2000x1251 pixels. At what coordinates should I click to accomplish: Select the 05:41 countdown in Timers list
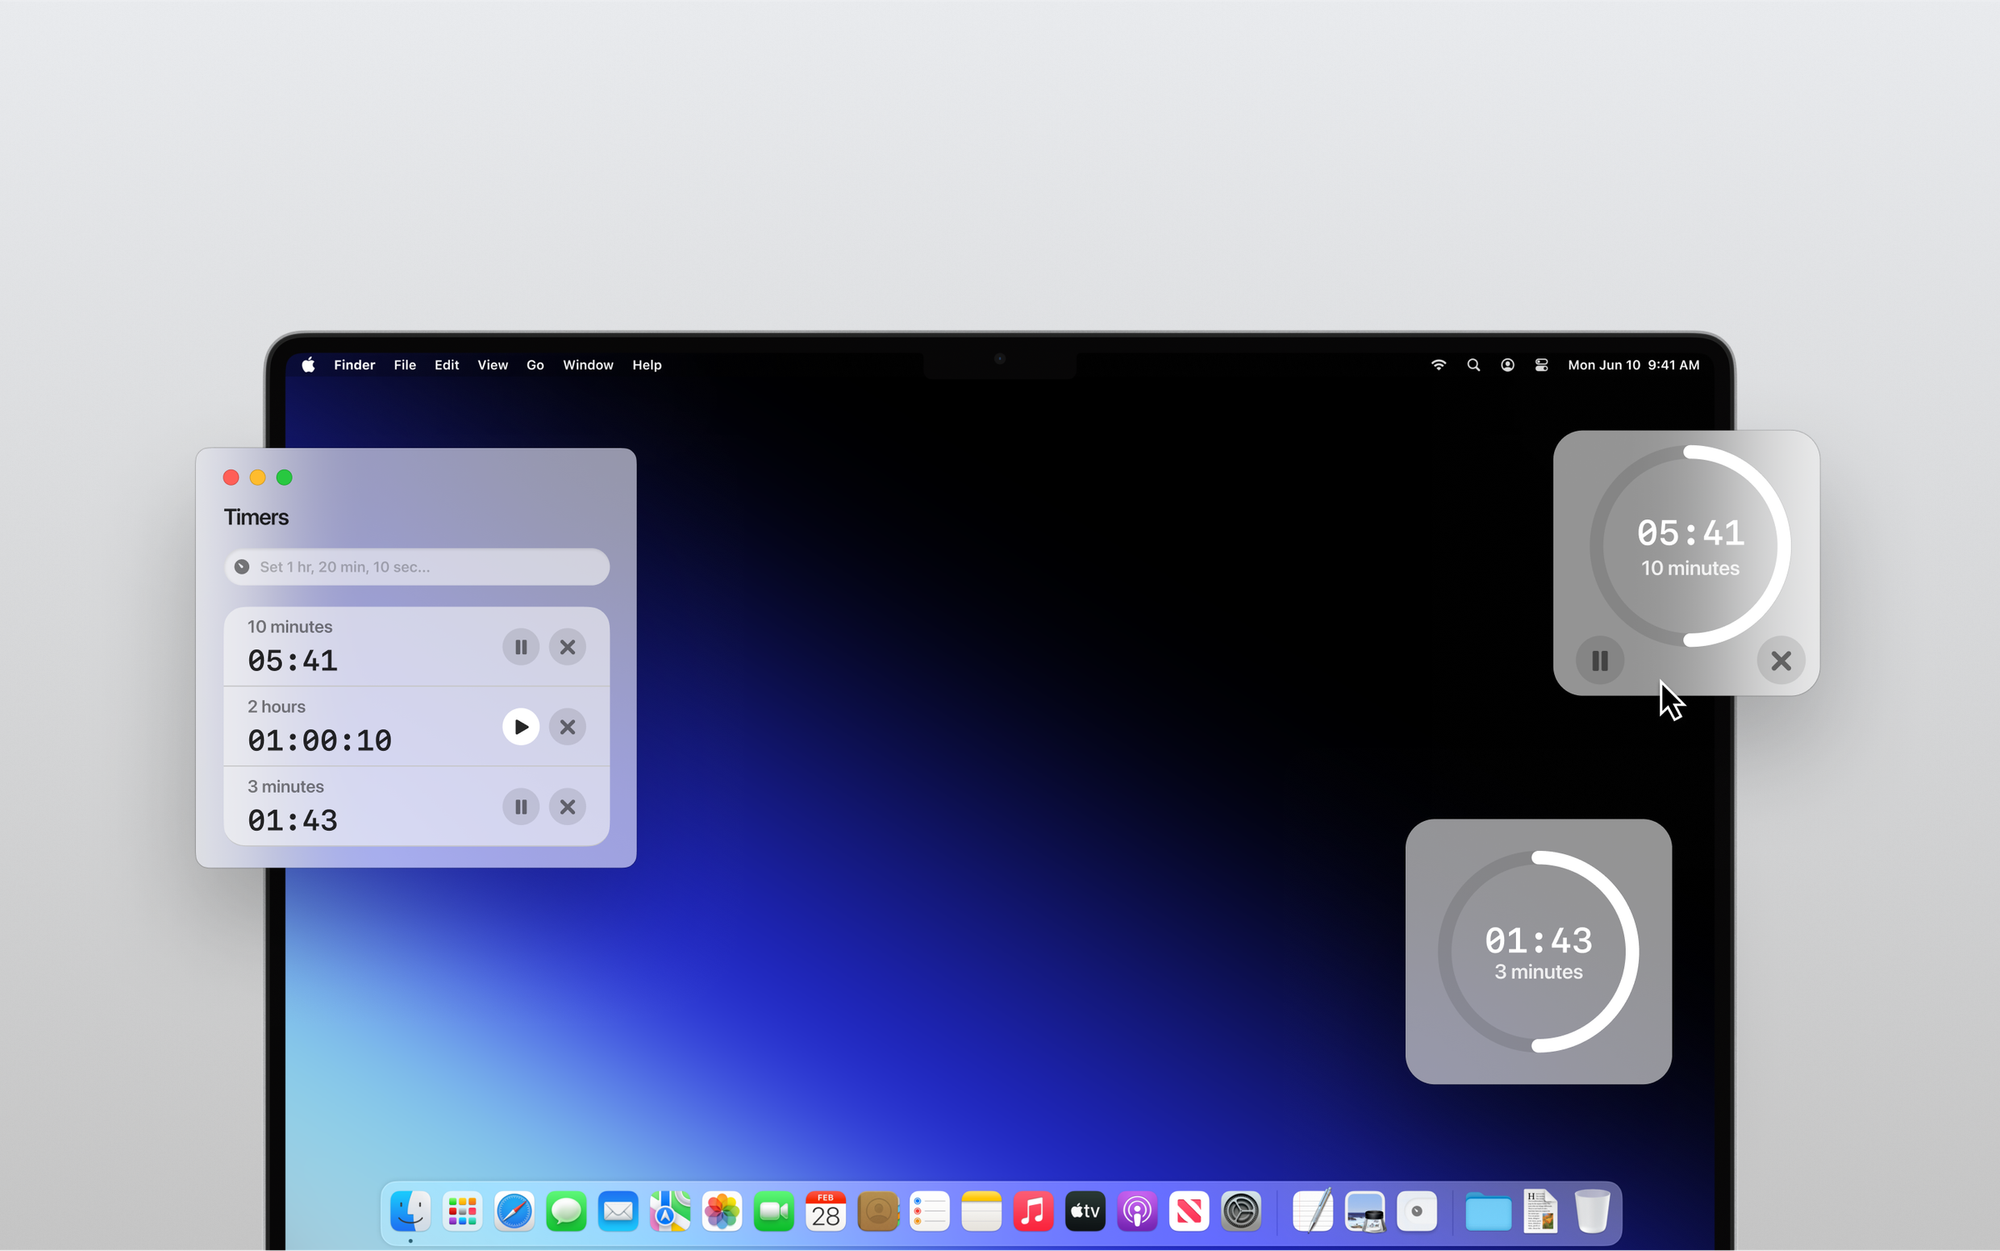[x=293, y=661]
